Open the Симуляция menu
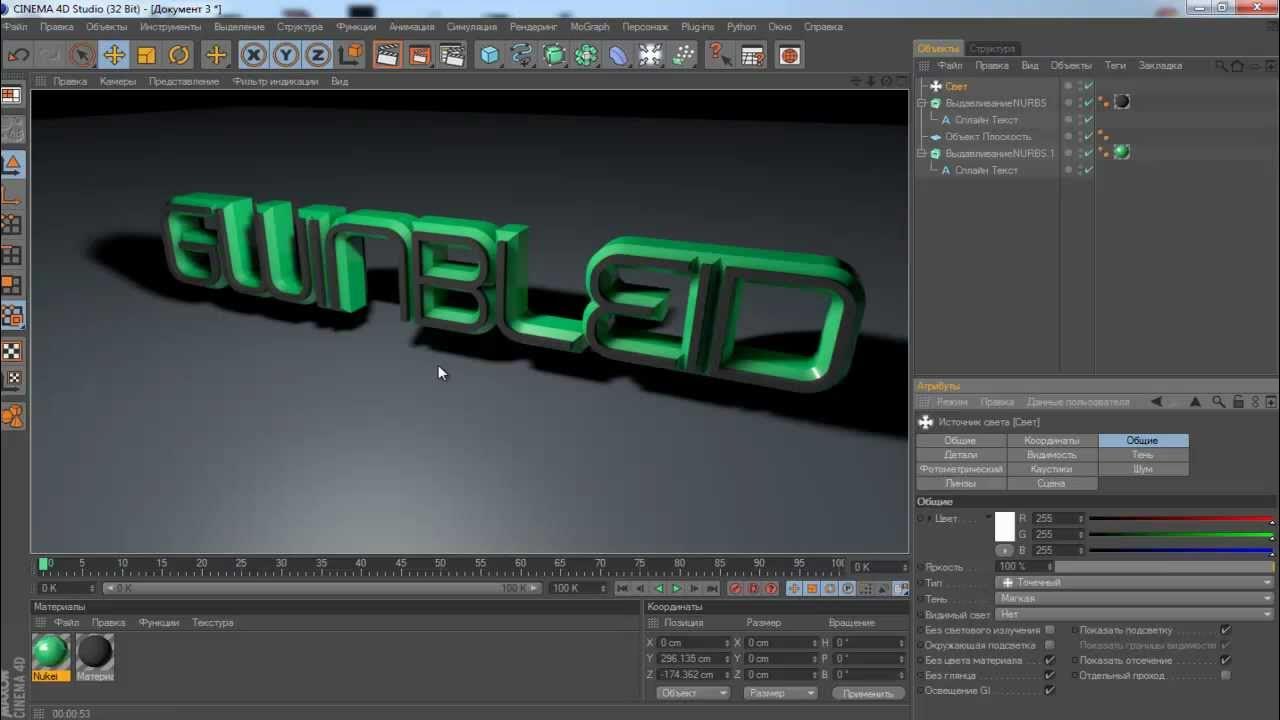This screenshot has height=720, width=1280. (472, 27)
